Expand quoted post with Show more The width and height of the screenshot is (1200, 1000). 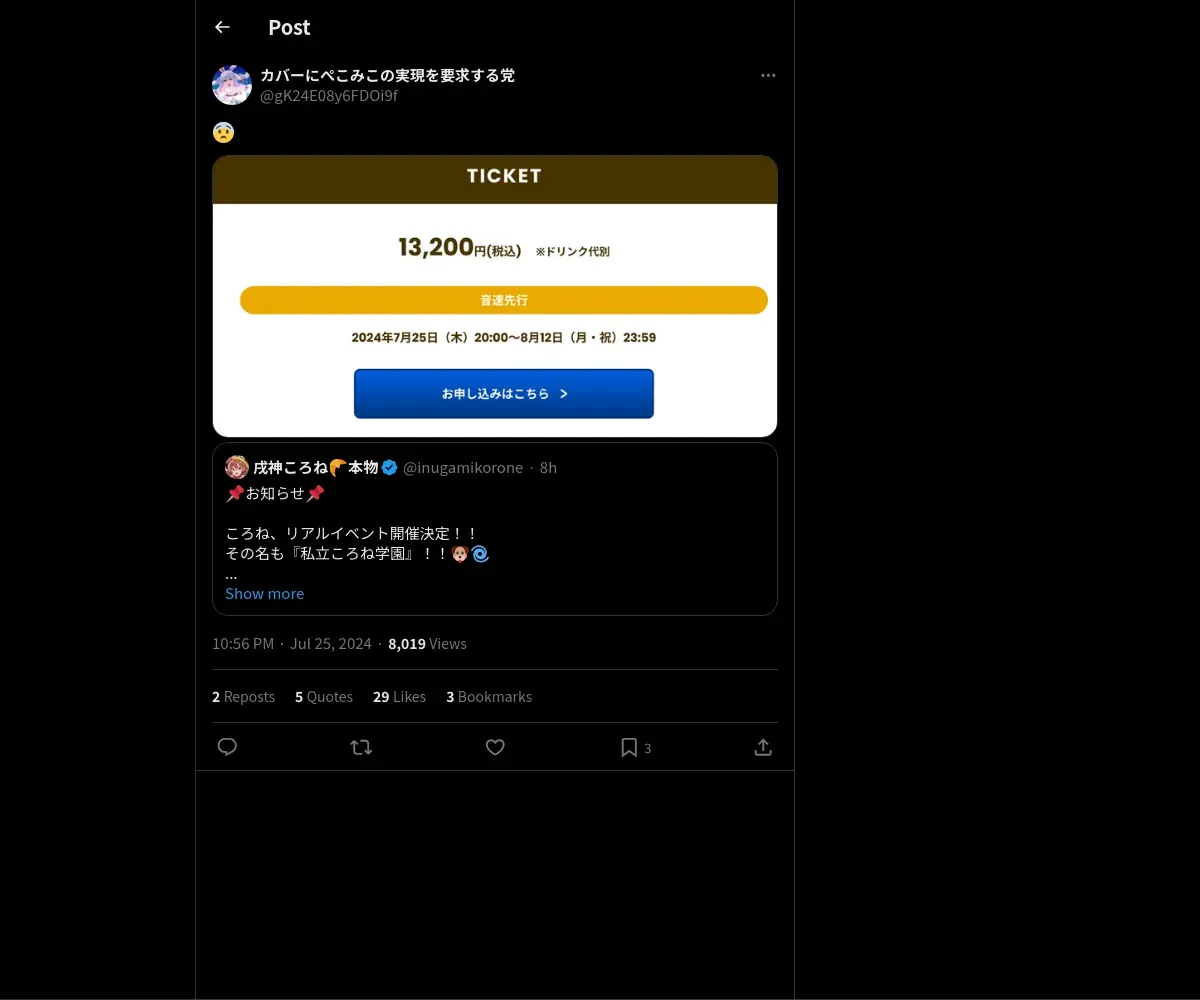pyautogui.click(x=264, y=593)
